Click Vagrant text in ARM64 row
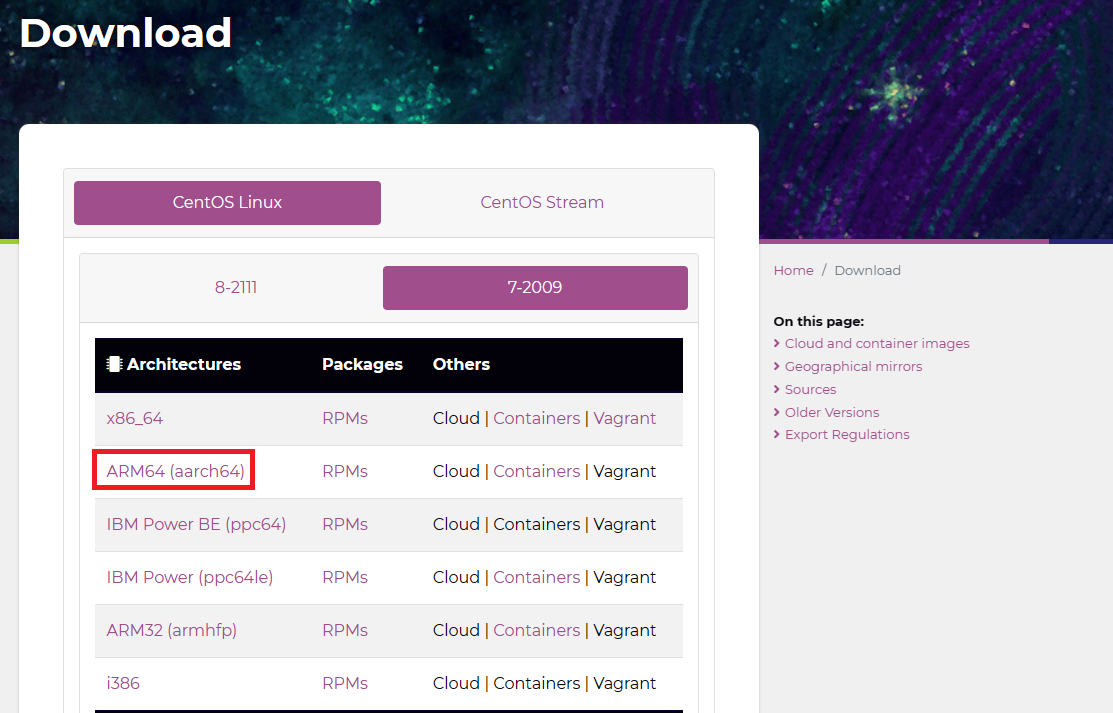 625,471
